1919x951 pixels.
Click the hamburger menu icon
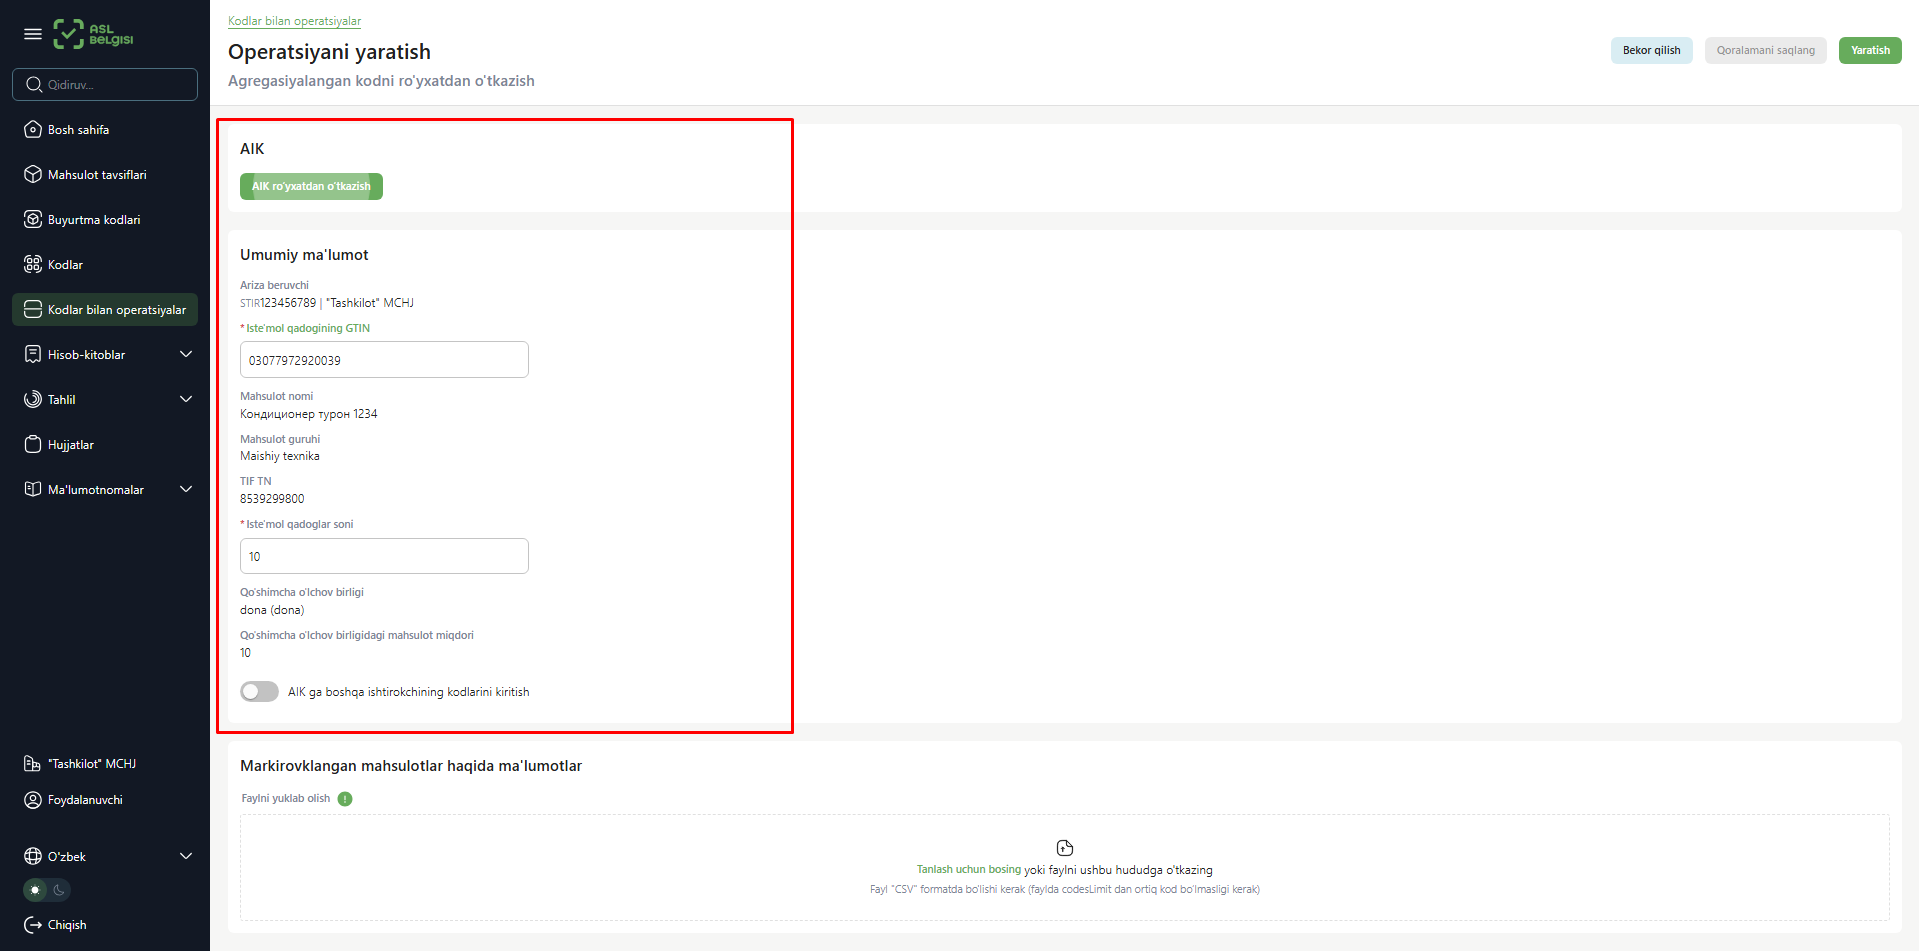[x=33, y=34]
